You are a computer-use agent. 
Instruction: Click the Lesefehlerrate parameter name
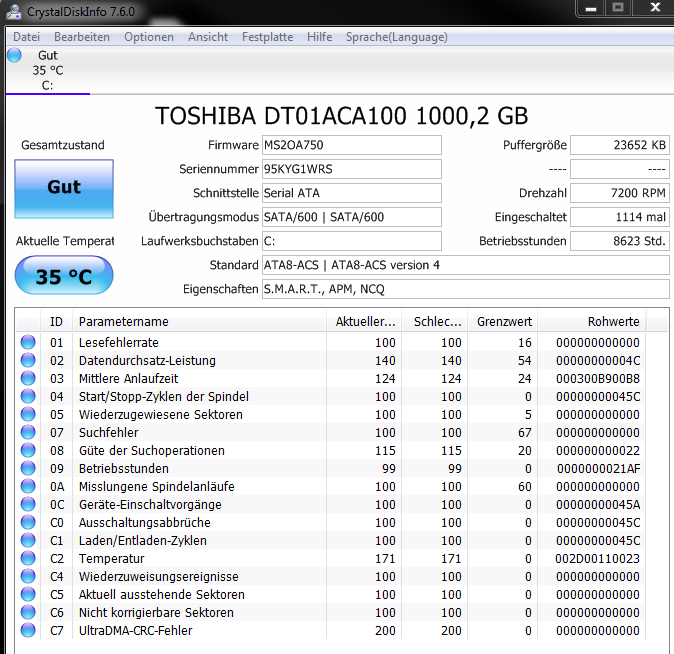point(119,342)
